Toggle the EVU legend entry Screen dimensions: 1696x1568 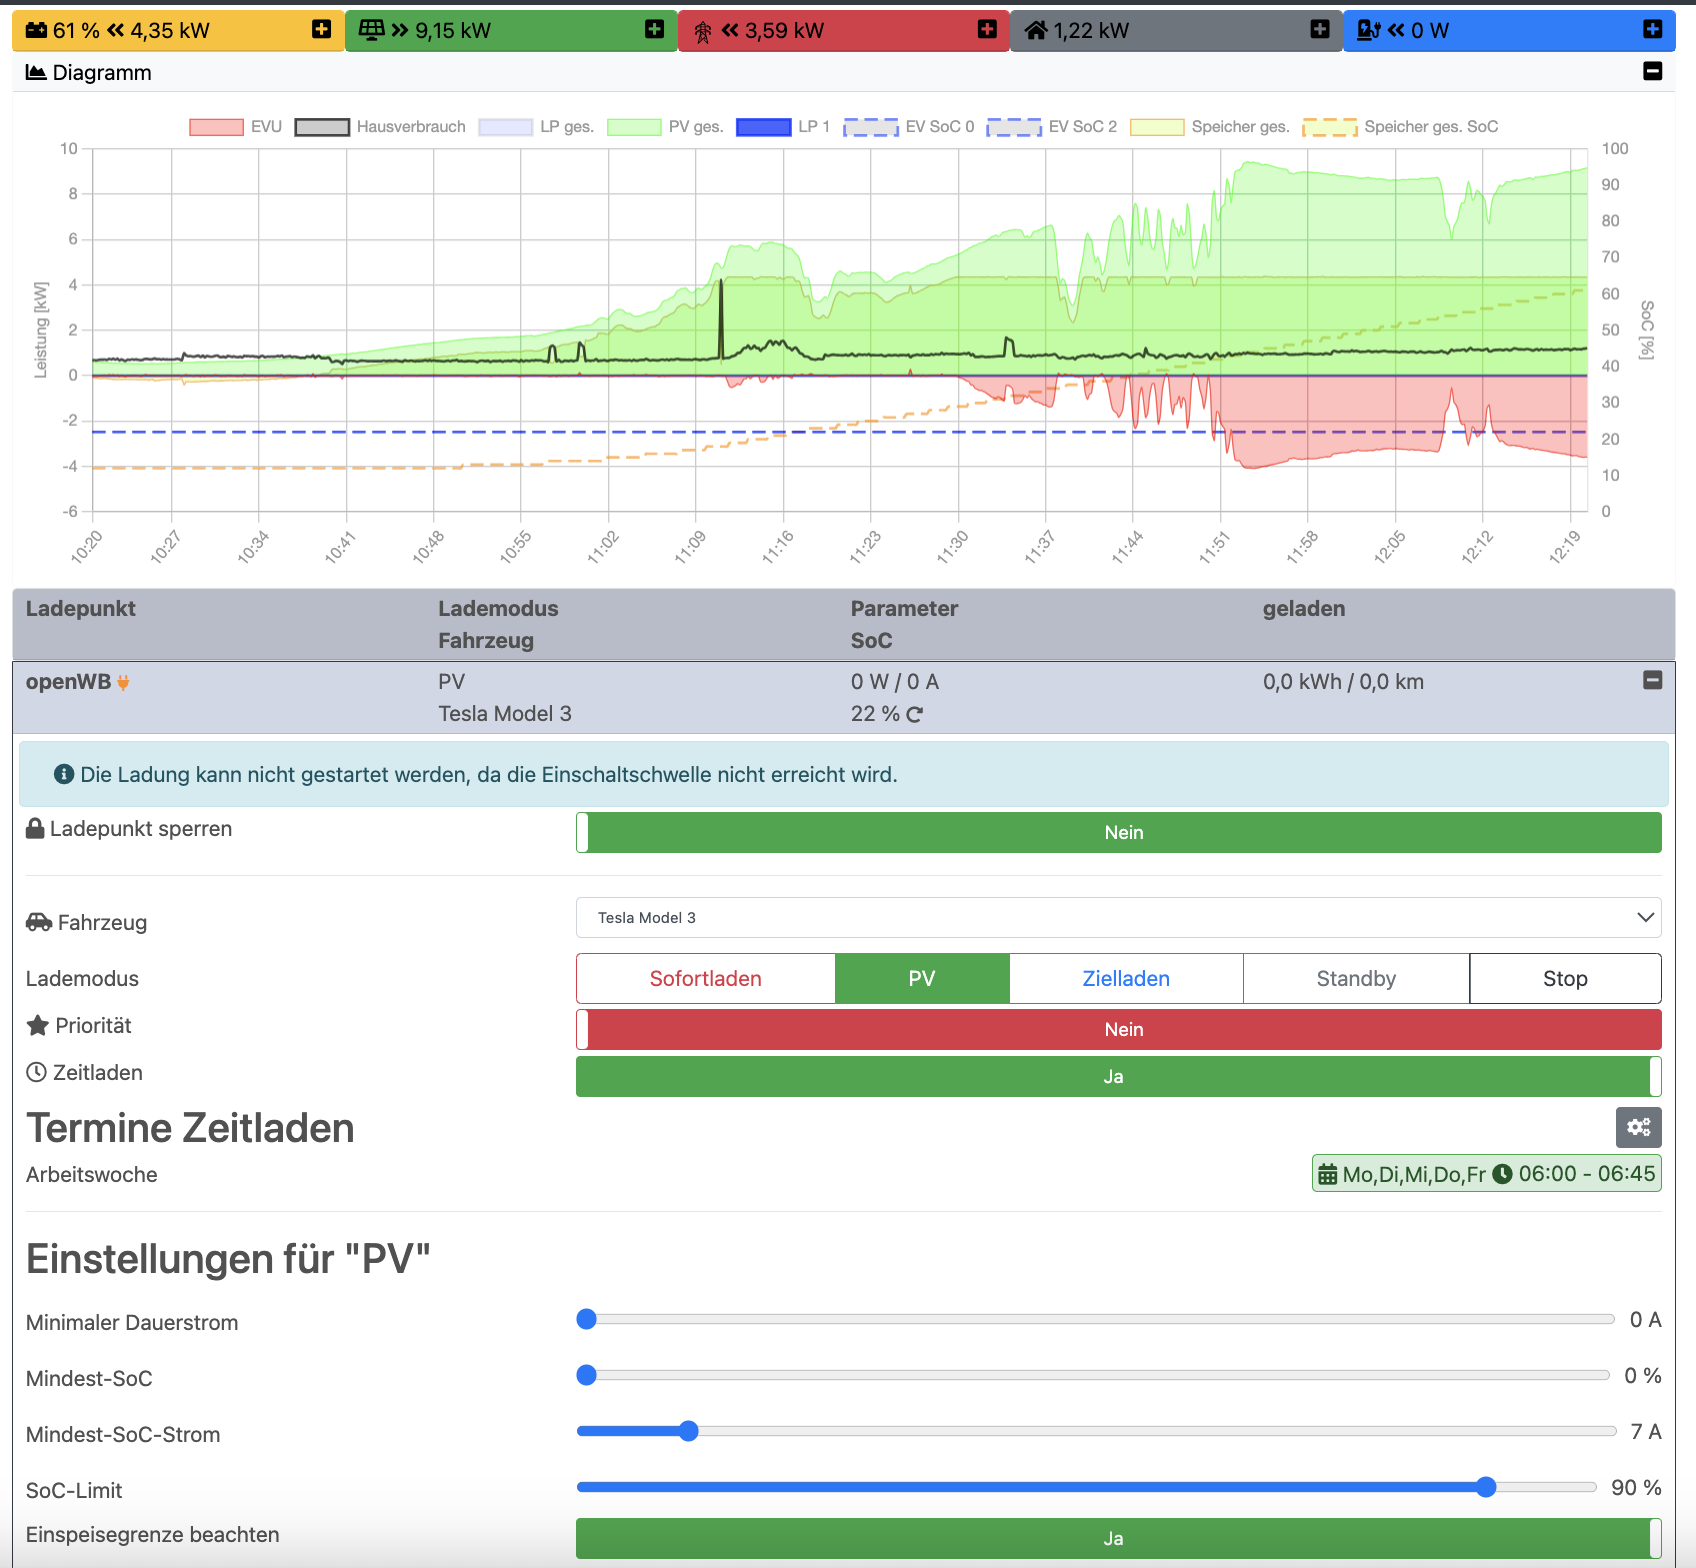click(x=236, y=127)
